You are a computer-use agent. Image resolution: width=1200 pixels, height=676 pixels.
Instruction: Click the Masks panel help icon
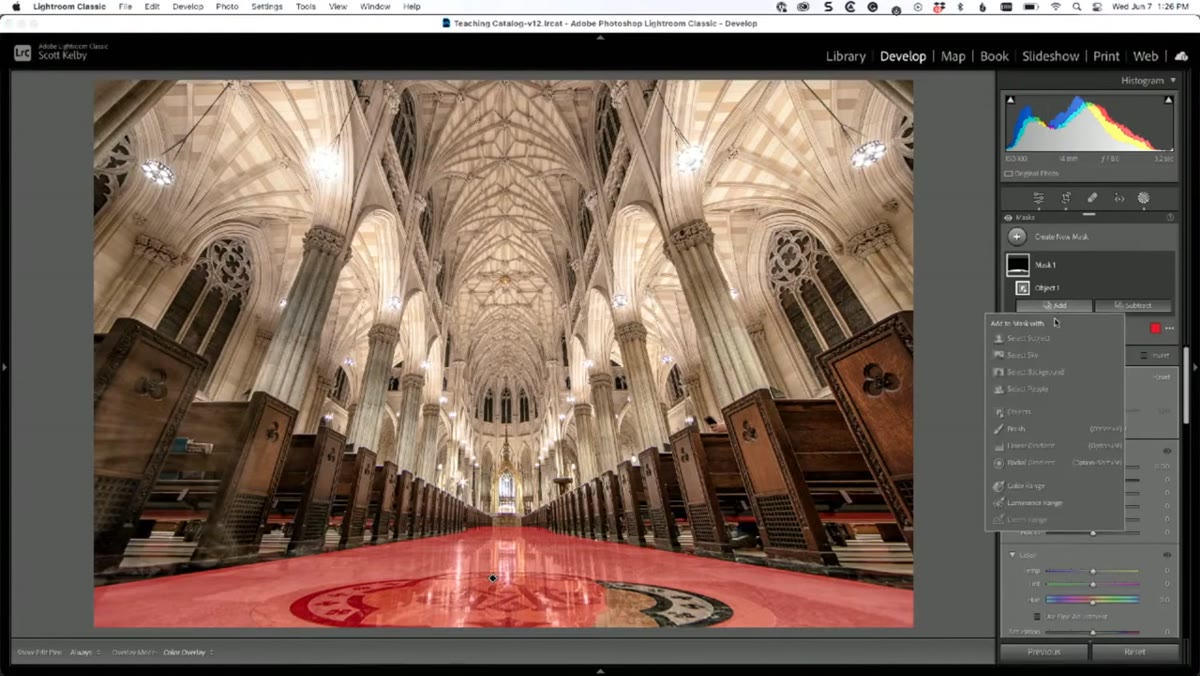1170,217
